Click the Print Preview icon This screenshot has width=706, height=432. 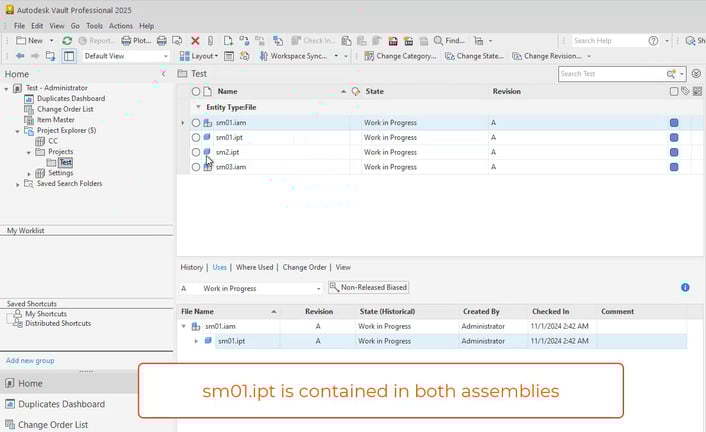(x=177, y=41)
